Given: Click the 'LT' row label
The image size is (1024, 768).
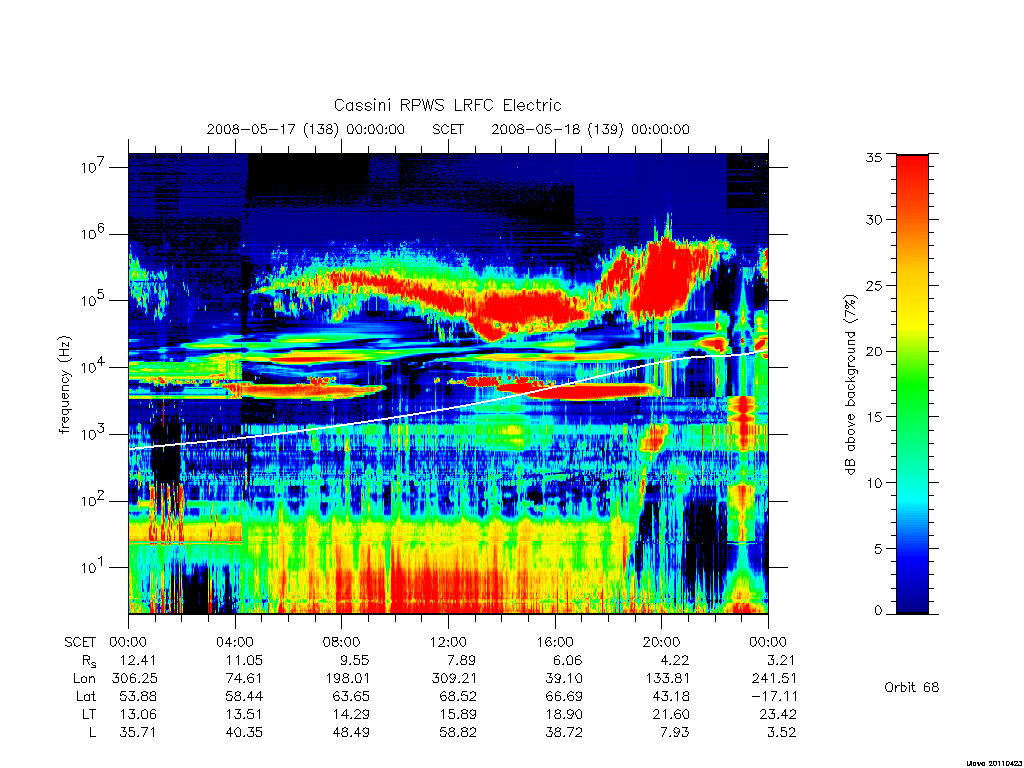Looking at the screenshot, I should pyautogui.click(x=89, y=715).
